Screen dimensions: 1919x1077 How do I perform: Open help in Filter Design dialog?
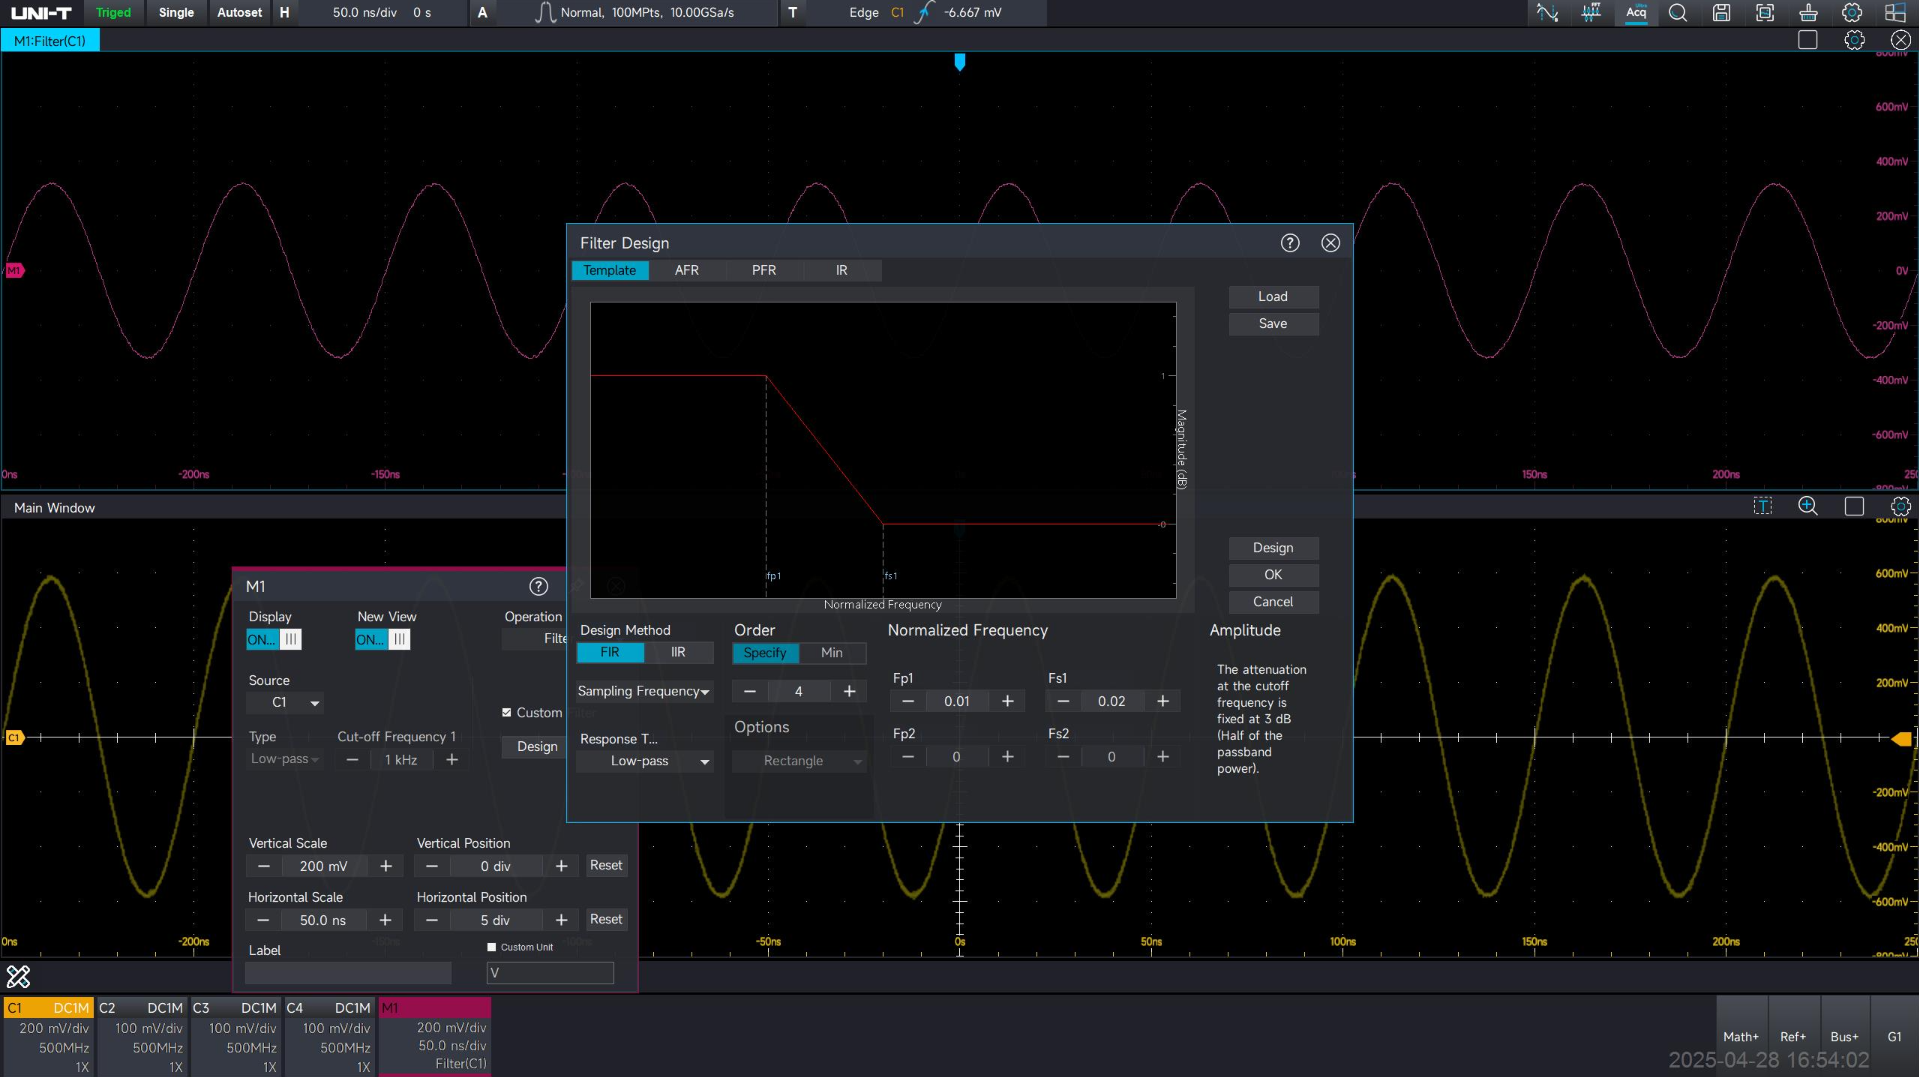click(1290, 243)
